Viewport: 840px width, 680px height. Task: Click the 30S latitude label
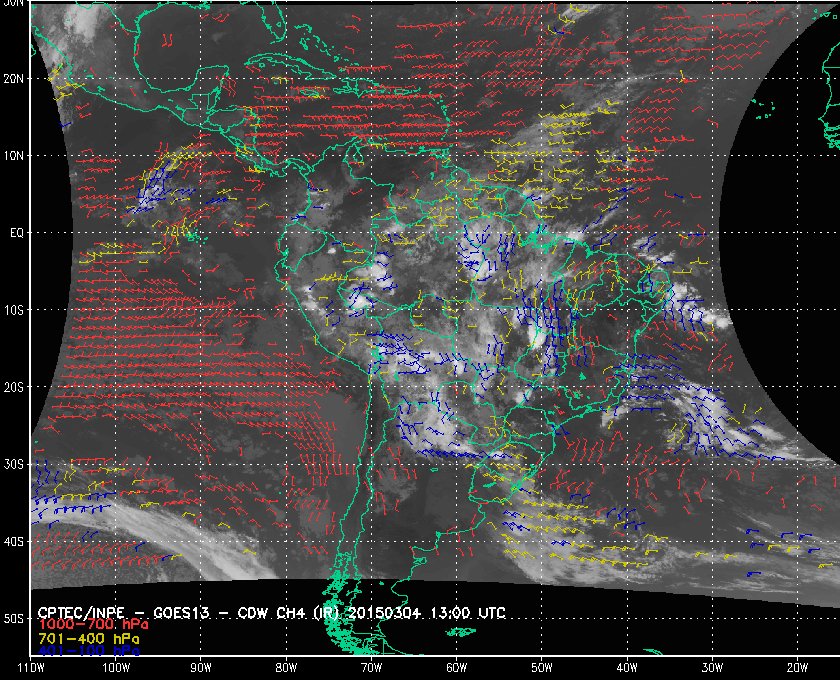click(13, 465)
